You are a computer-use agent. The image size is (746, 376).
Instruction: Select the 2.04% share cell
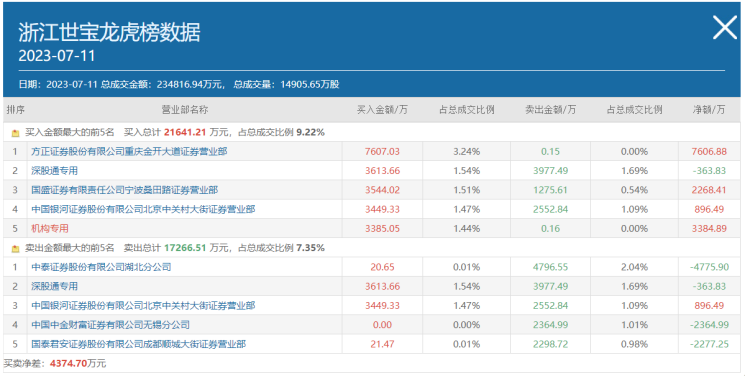click(634, 267)
